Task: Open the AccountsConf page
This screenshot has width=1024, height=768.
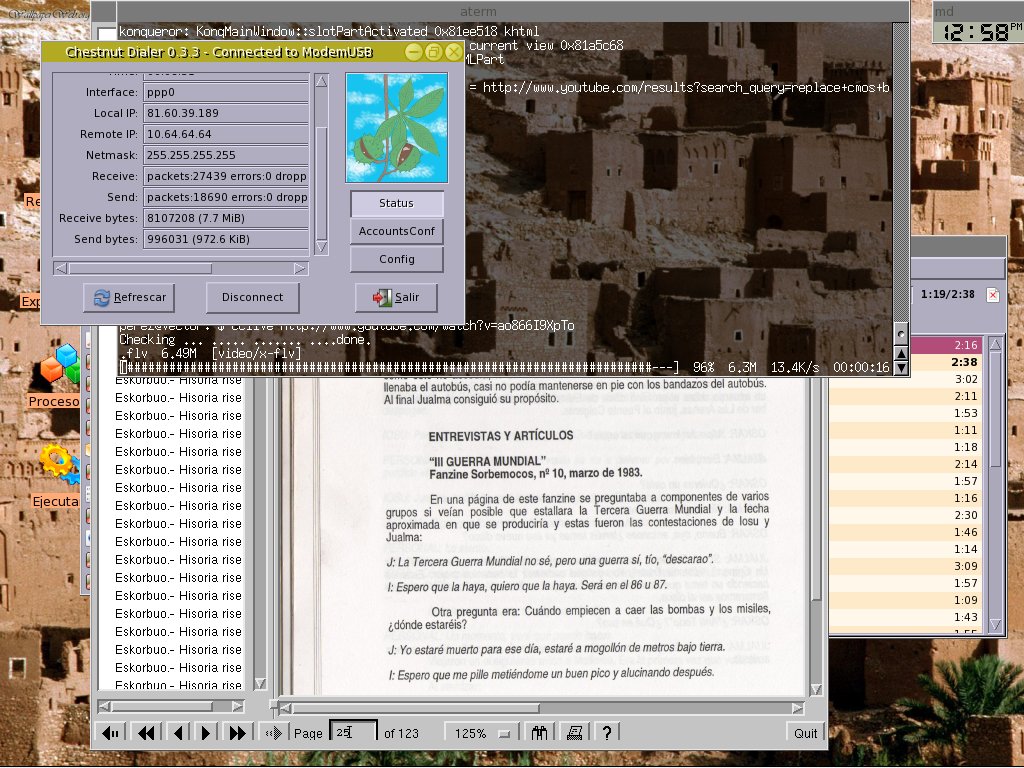Action: point(396,231)
